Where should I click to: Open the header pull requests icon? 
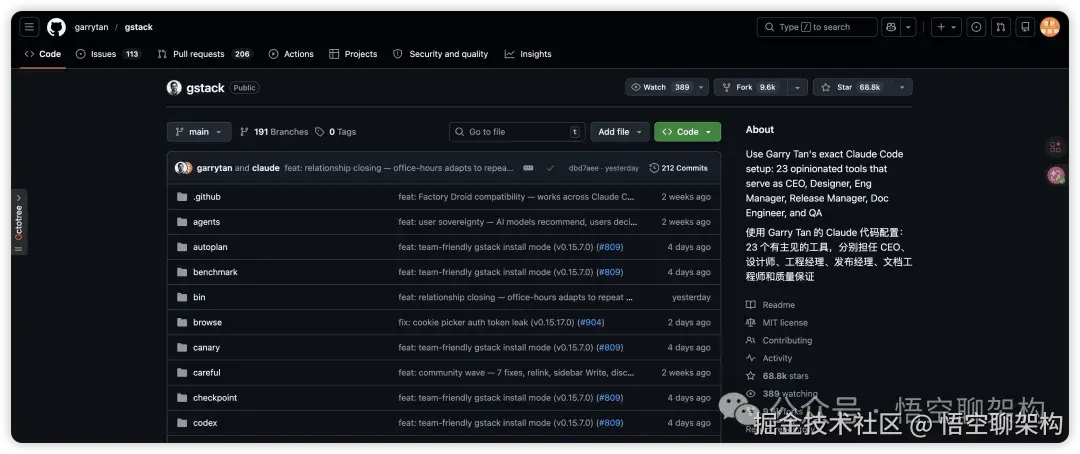point(1001,27)
